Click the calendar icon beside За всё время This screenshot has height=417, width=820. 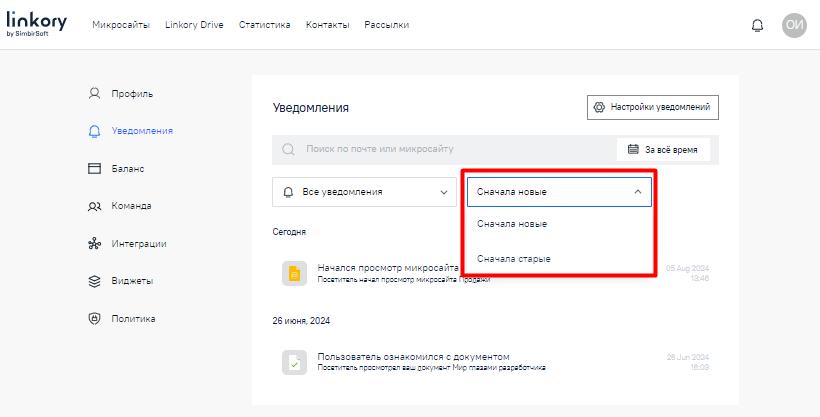[633, 149]
